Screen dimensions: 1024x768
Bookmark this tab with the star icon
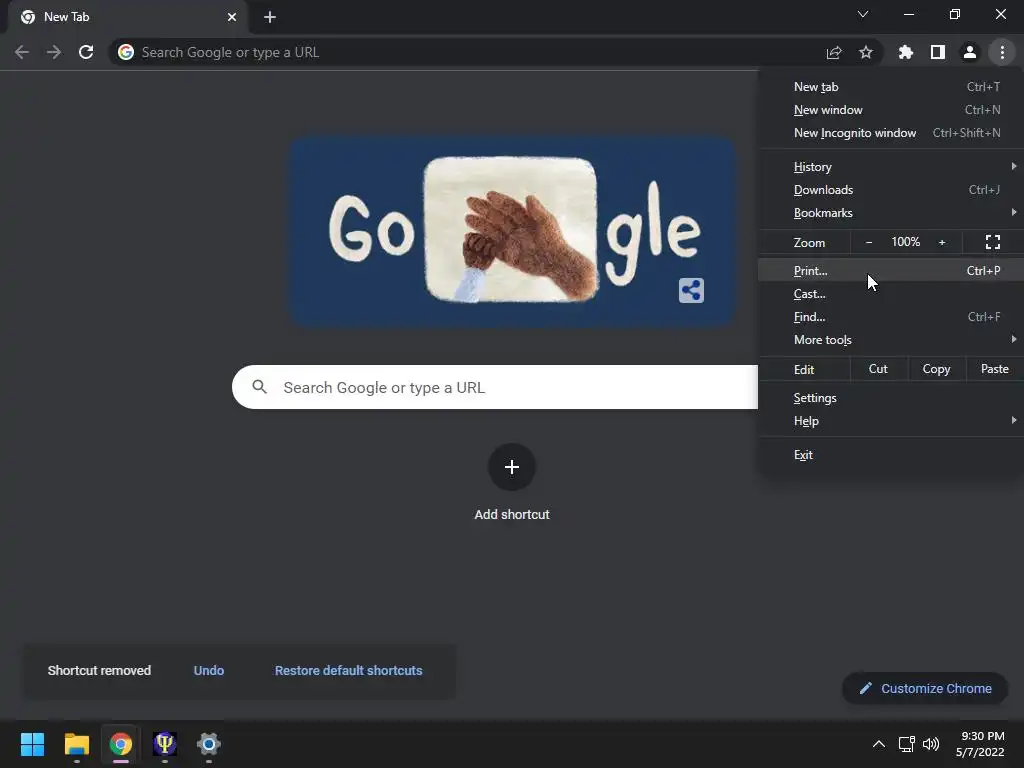click(x=866, y=52)
